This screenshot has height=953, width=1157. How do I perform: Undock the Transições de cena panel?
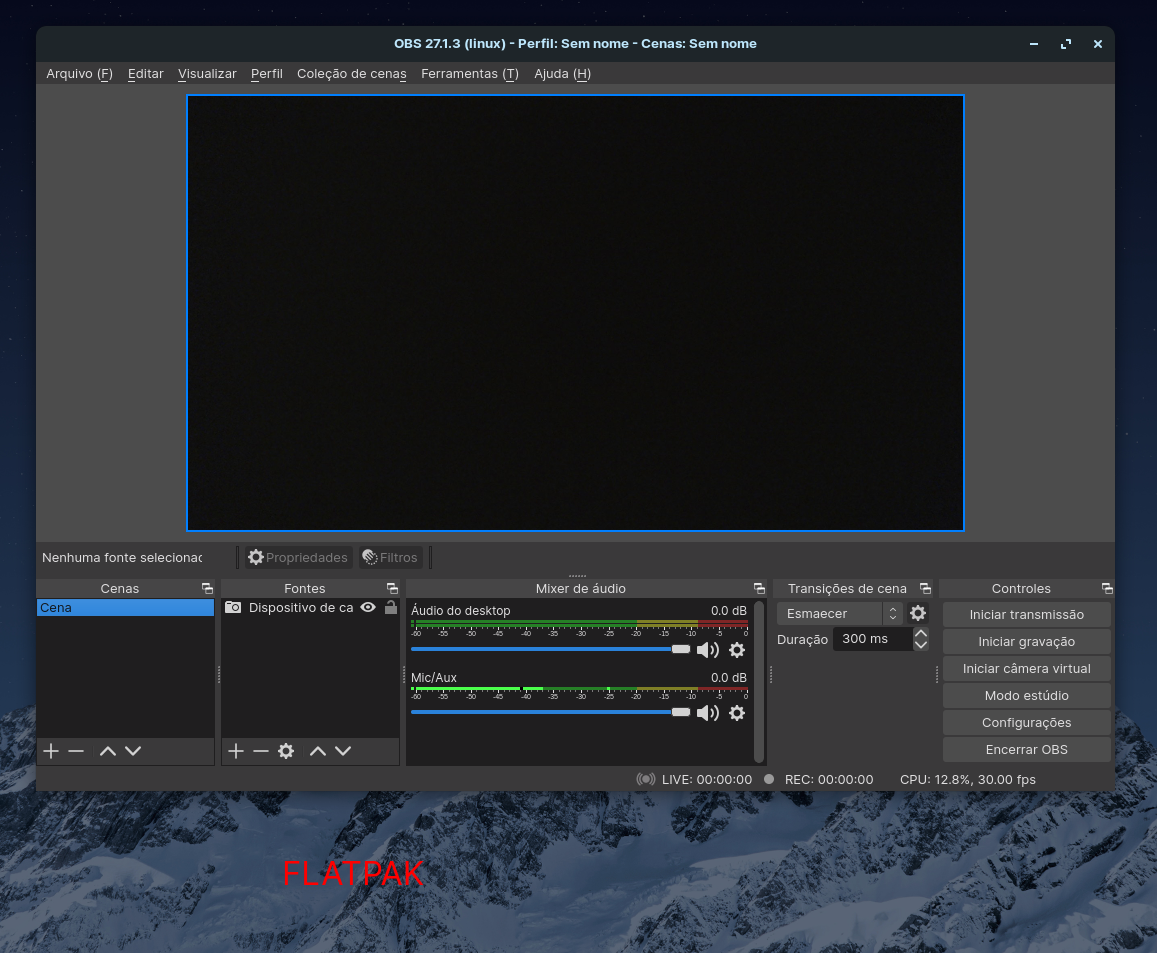click(925, 588)
